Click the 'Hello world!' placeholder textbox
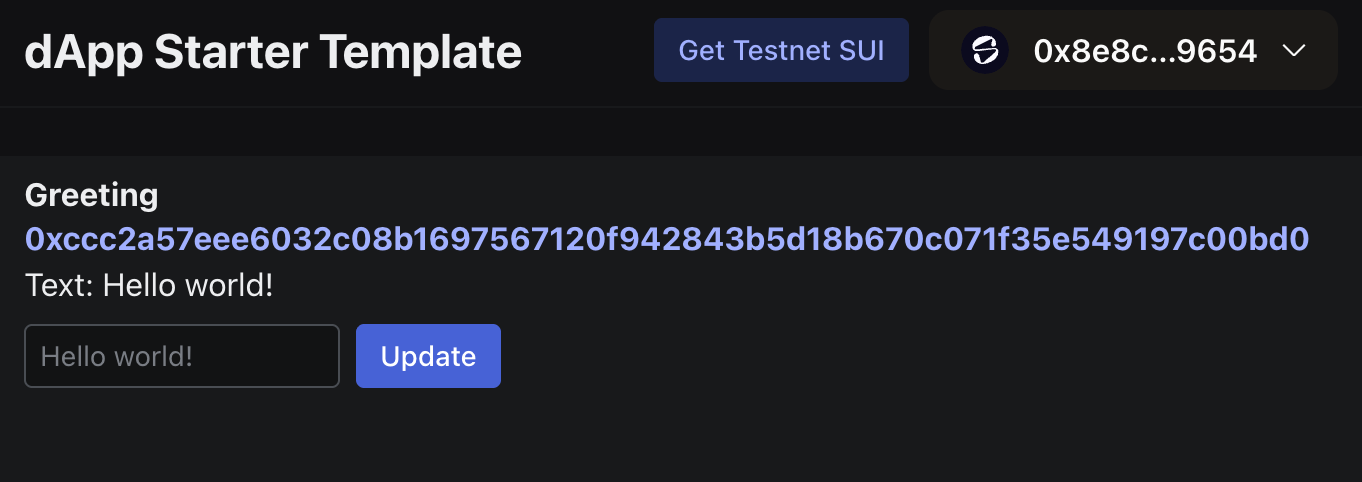The height and width of the screenshot is (482, 1362). (182, 356)
